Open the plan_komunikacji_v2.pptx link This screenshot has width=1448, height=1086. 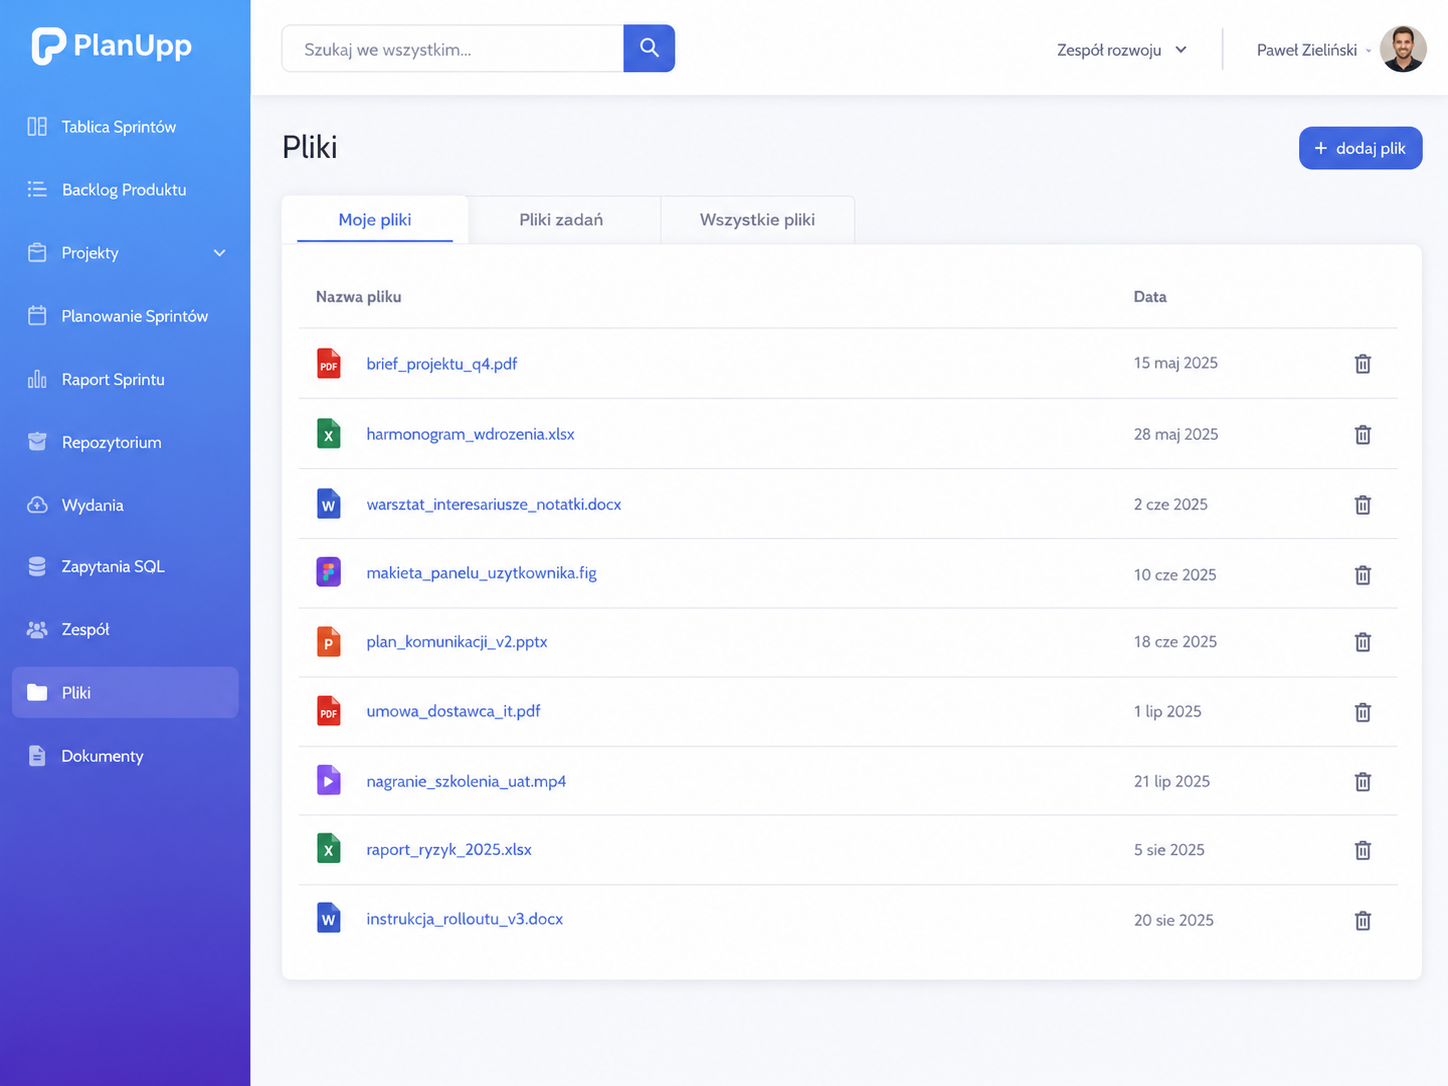point(457,641)
